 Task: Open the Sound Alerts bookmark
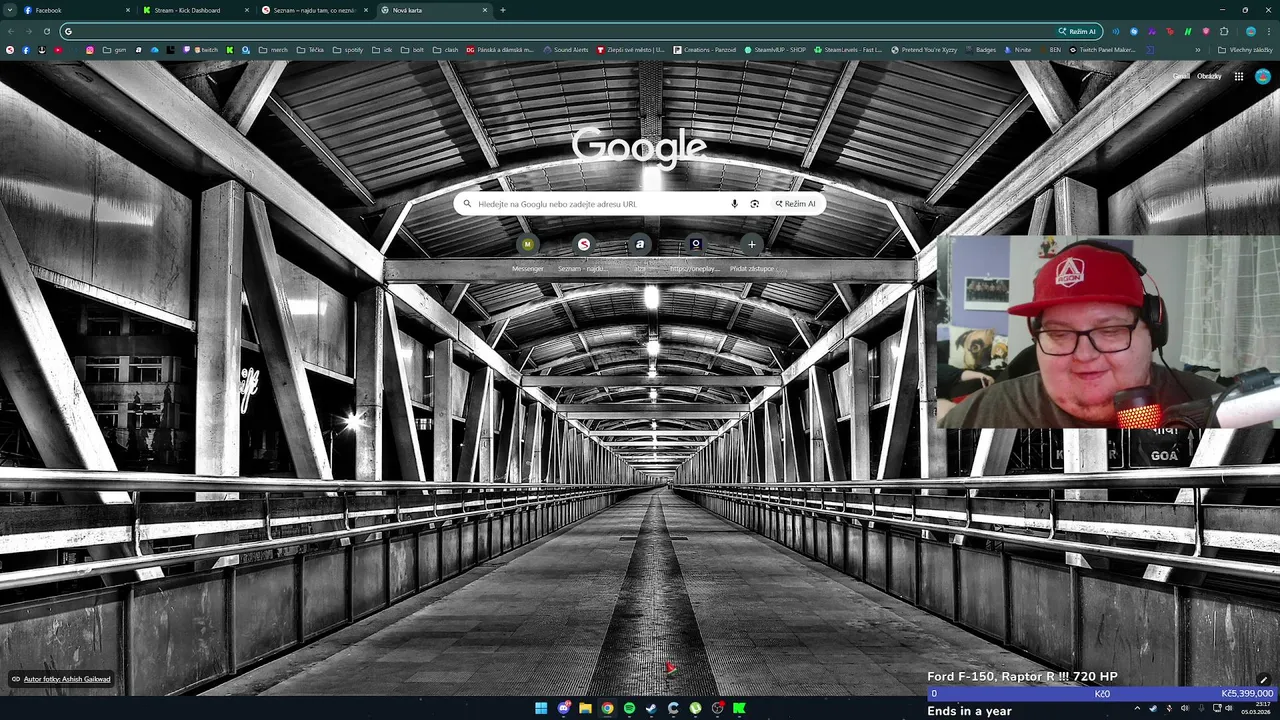point(566,50)
